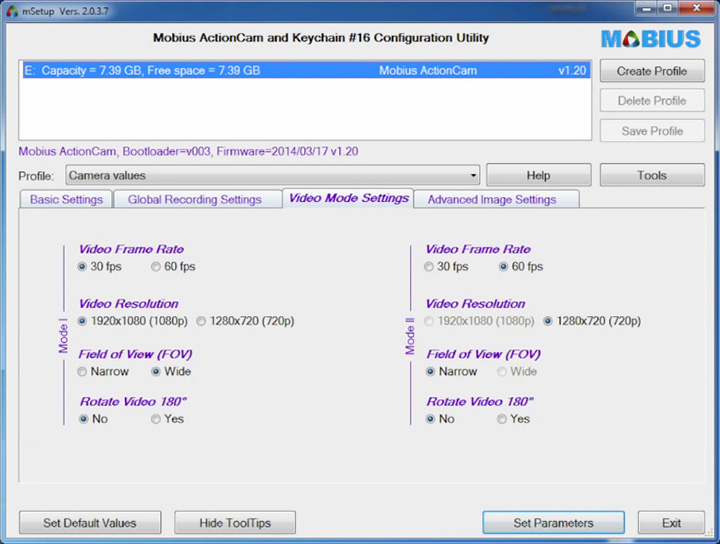Open the Tools button
Screen dimensions: 720x544
pyautogui.click(x=652, y=175)
